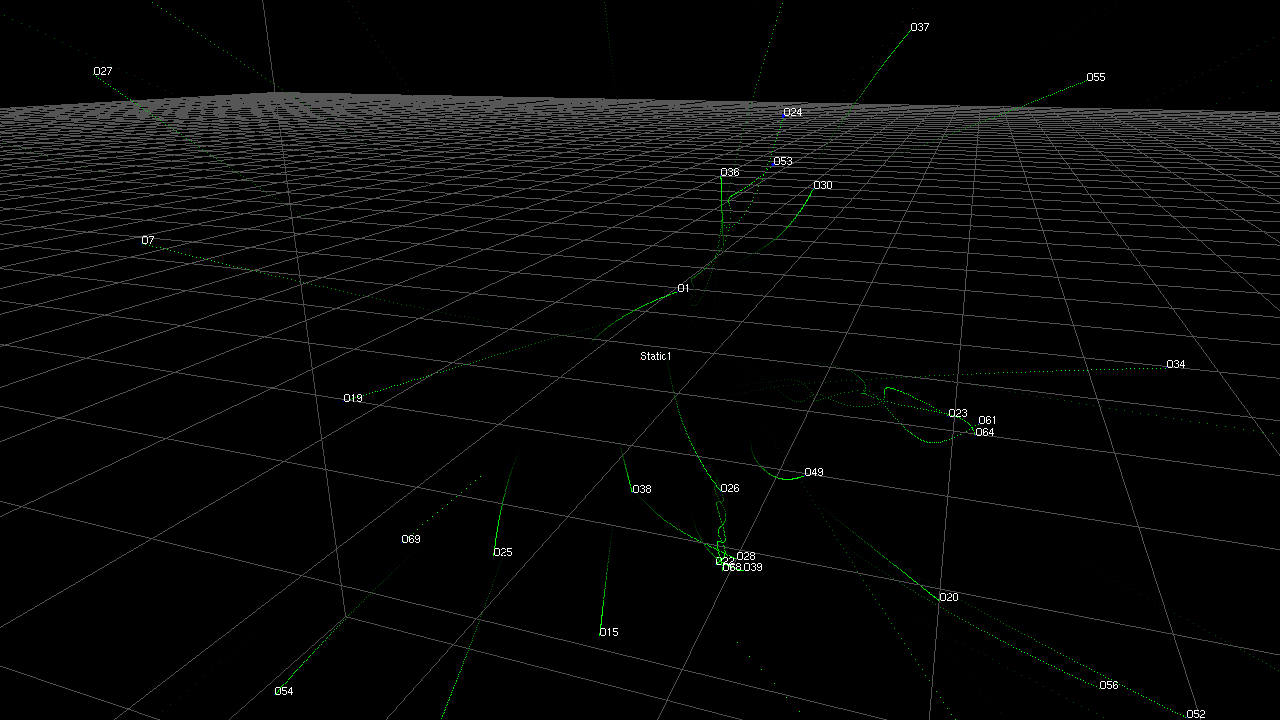The height and width of the screenshot is (720, 1280).
Task: Select the O23 label
Action: click(958, 414)
